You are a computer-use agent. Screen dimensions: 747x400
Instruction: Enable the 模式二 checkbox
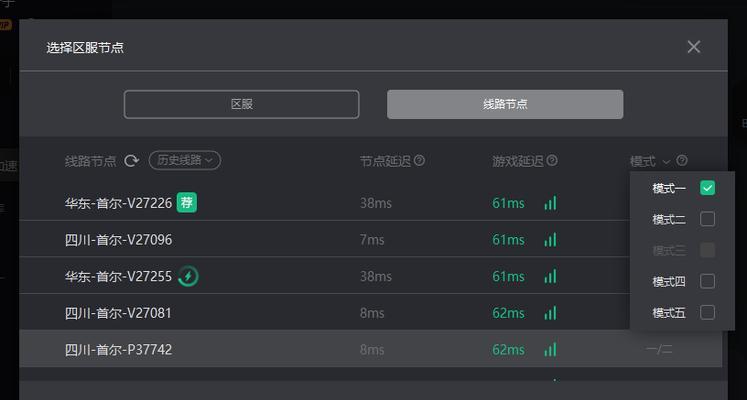[707, 219]
